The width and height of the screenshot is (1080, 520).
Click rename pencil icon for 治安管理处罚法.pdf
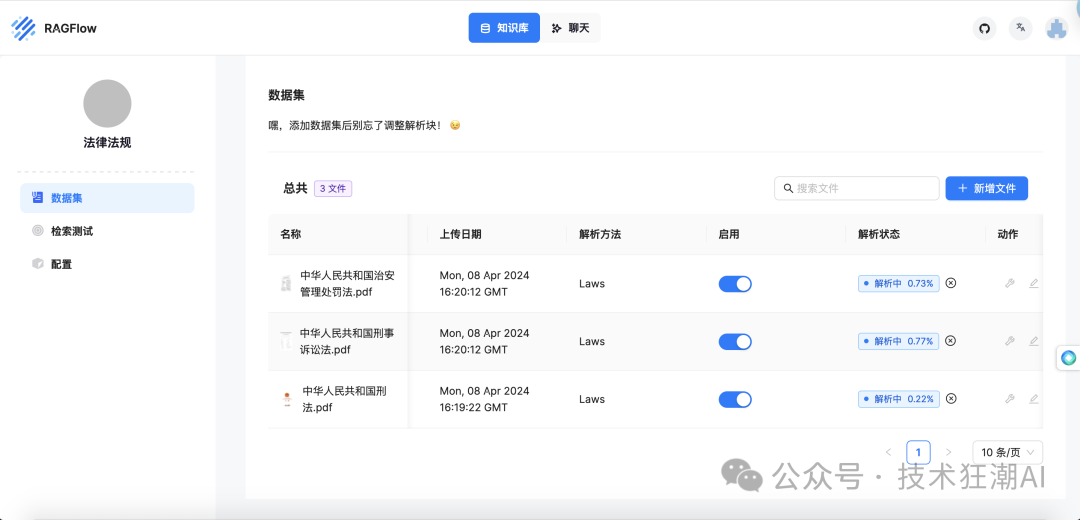tap(1034, 283)
